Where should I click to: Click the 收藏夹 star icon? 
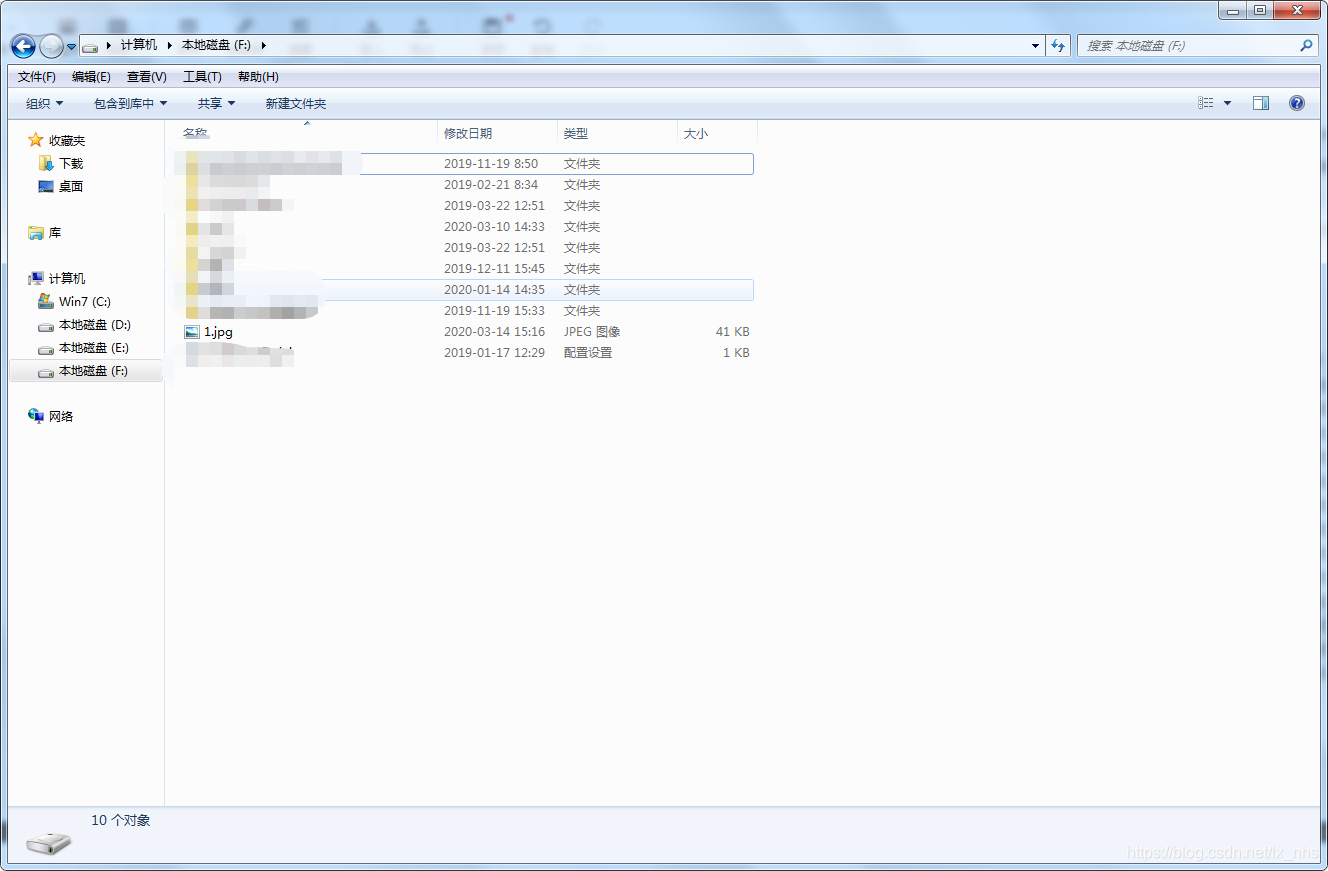(36, 140)
